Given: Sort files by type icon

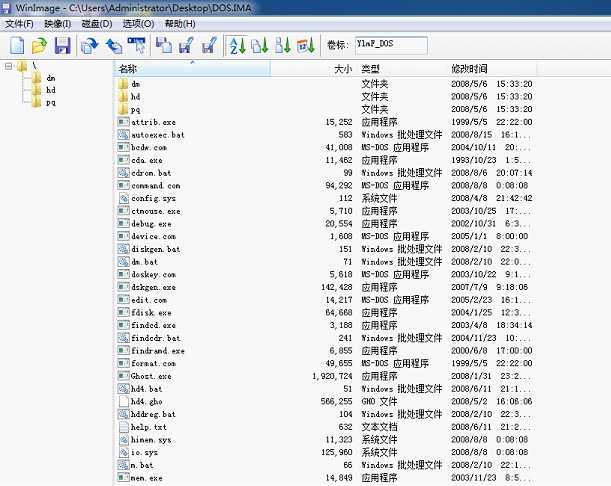Looking at the screenshot, I should [260, 46].
